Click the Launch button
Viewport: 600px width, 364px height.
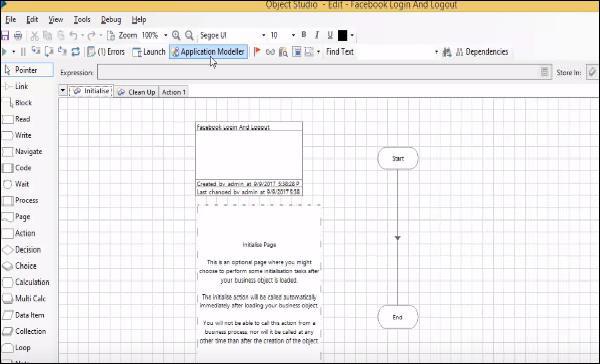click(148, 52)
